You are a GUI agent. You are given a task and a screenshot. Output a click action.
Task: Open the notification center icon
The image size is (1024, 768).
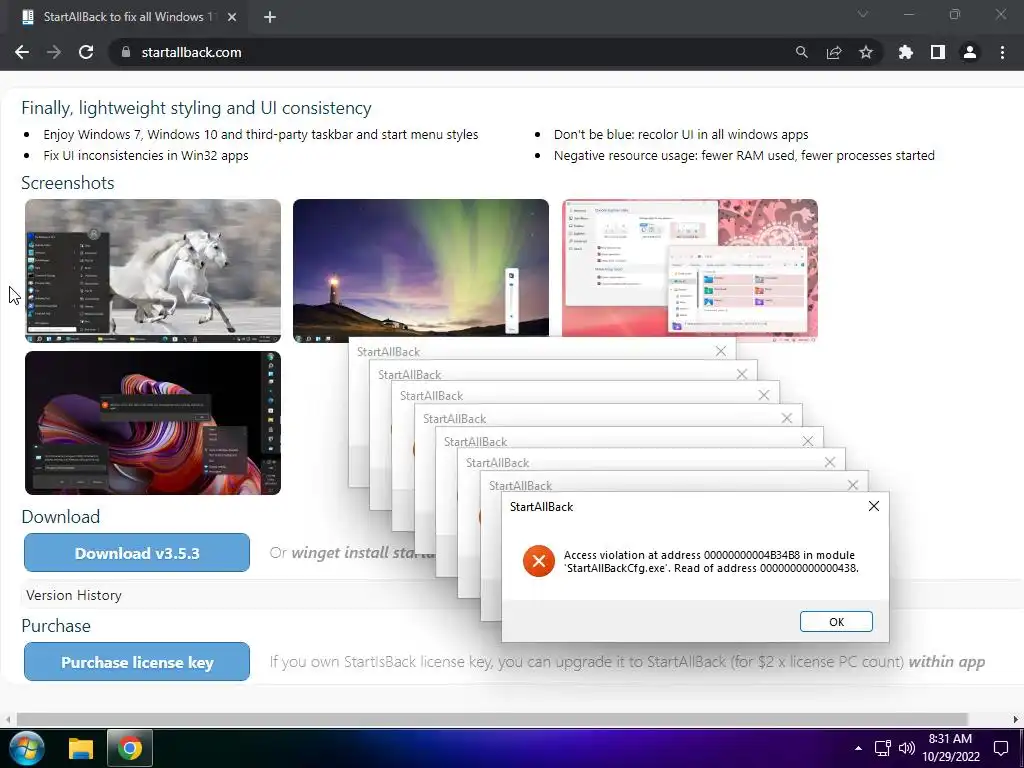(x=1000, y=748)
